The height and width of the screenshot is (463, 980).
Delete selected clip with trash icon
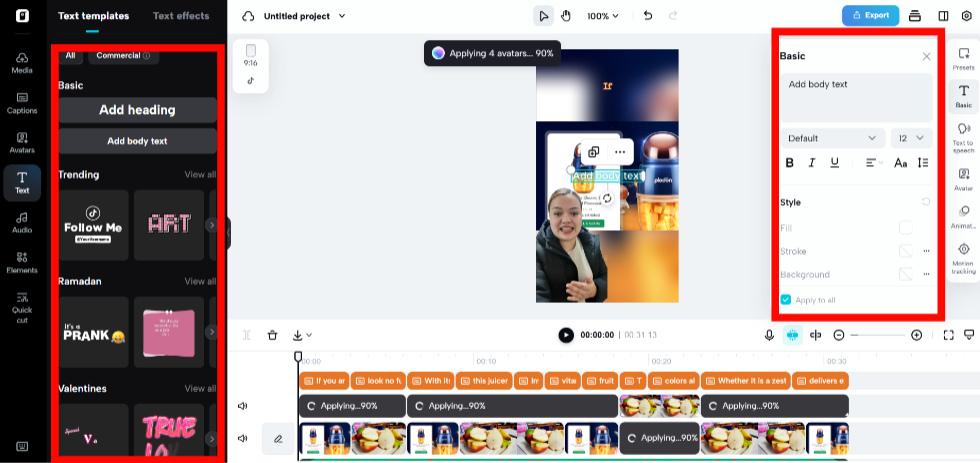tap(272, 335)
